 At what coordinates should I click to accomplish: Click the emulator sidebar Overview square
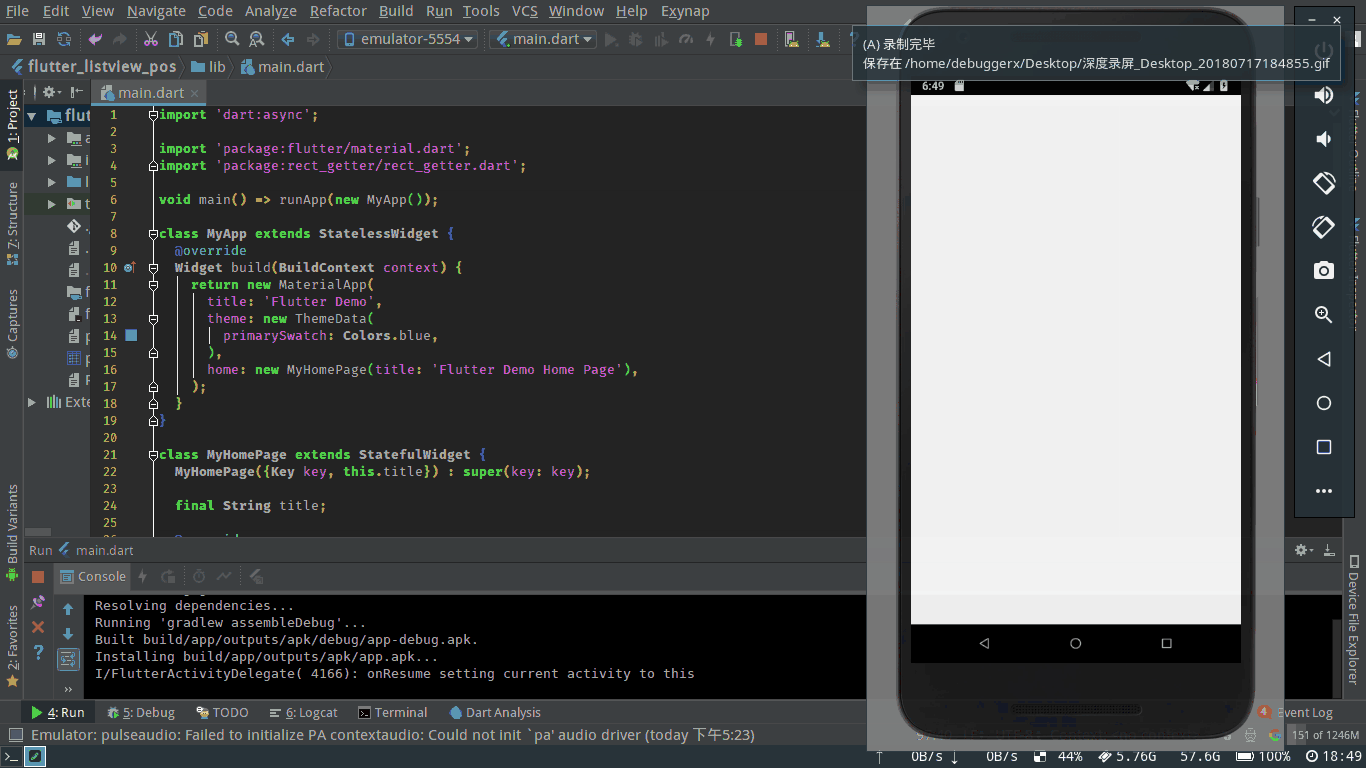click(1324, 447)
